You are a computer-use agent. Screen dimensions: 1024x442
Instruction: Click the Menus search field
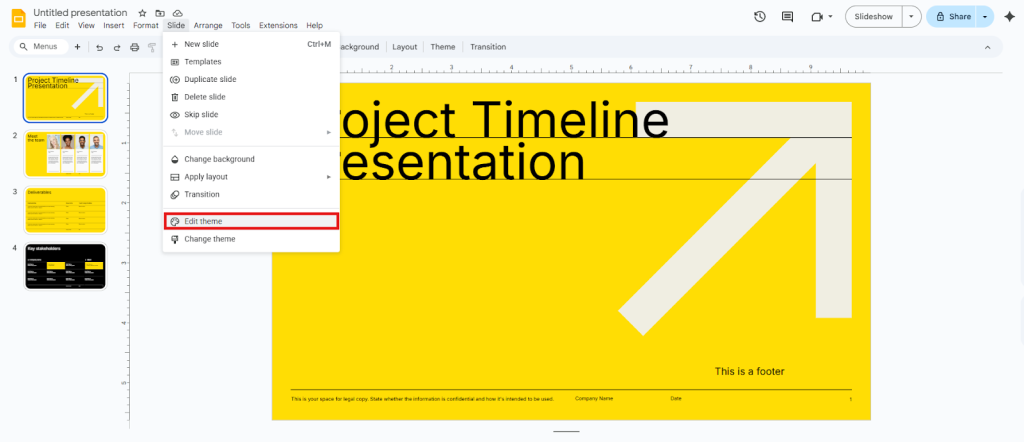pos(44,47)
